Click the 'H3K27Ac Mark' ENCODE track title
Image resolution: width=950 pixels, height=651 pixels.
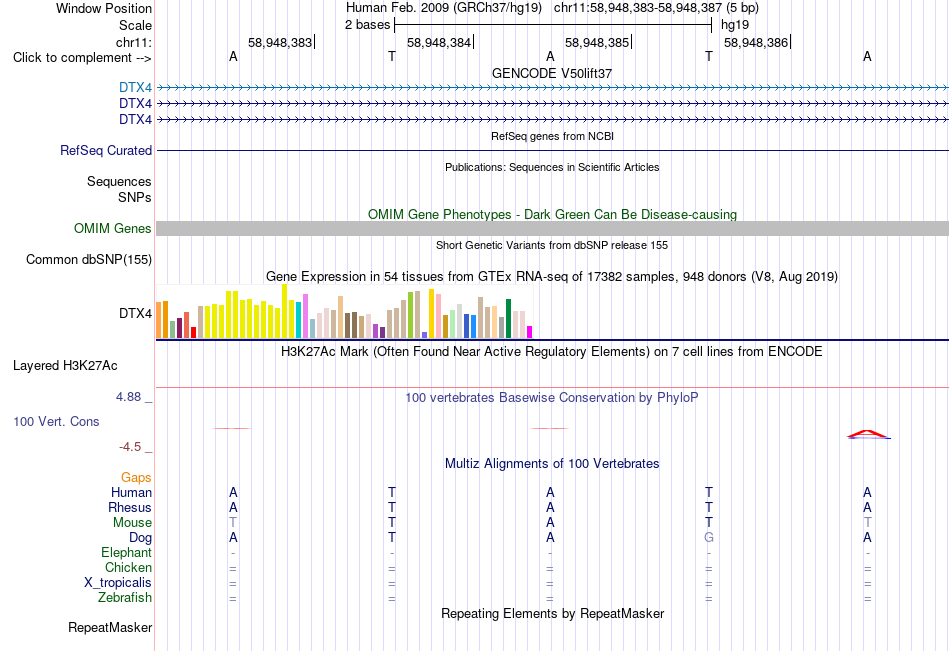point(552,352)
